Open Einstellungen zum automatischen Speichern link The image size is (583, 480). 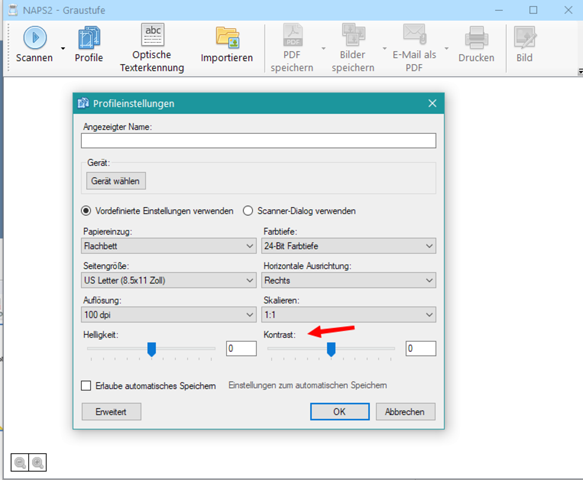click(307, 385)
